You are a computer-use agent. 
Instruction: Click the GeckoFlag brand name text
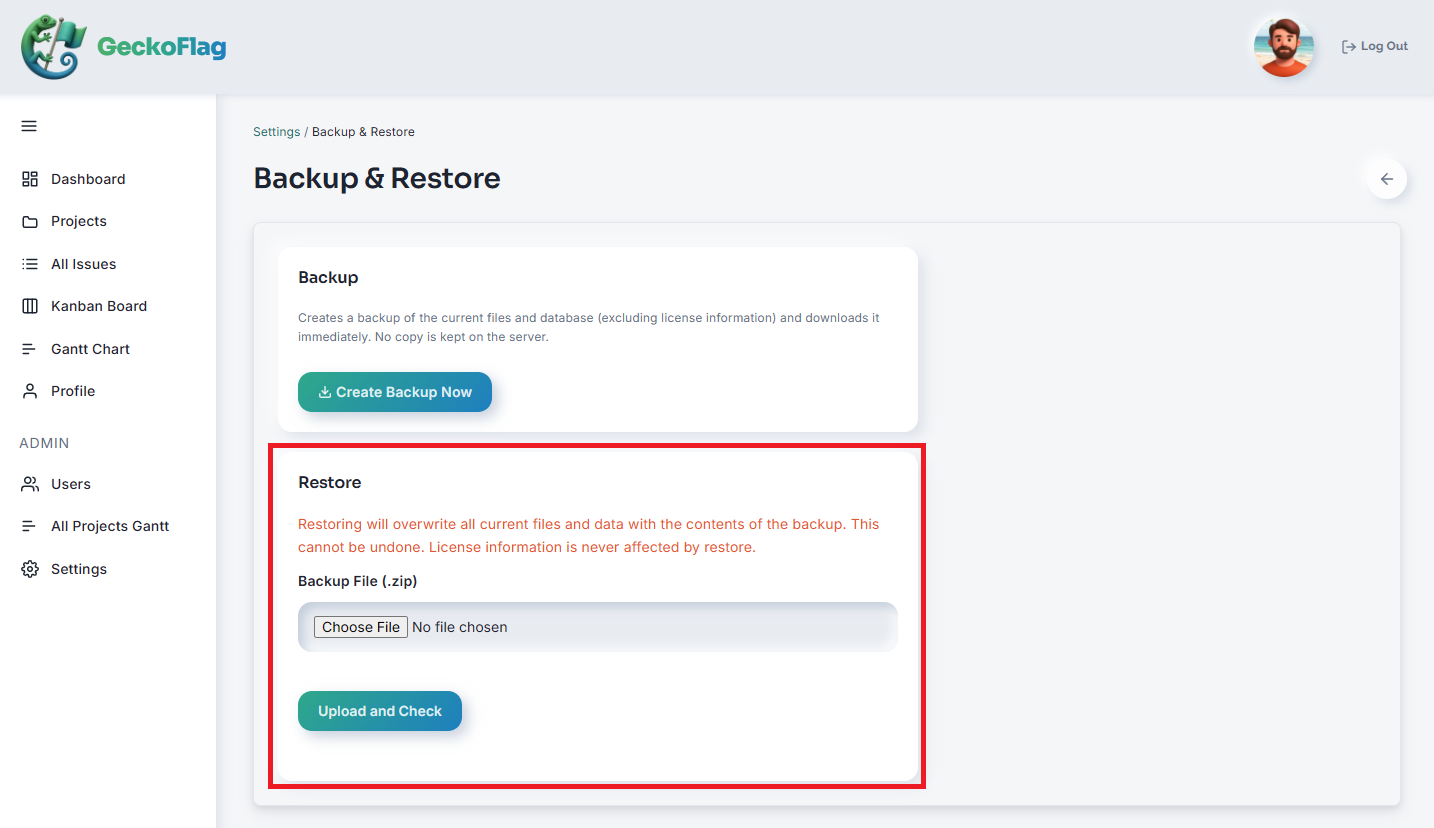click(162, 47)
